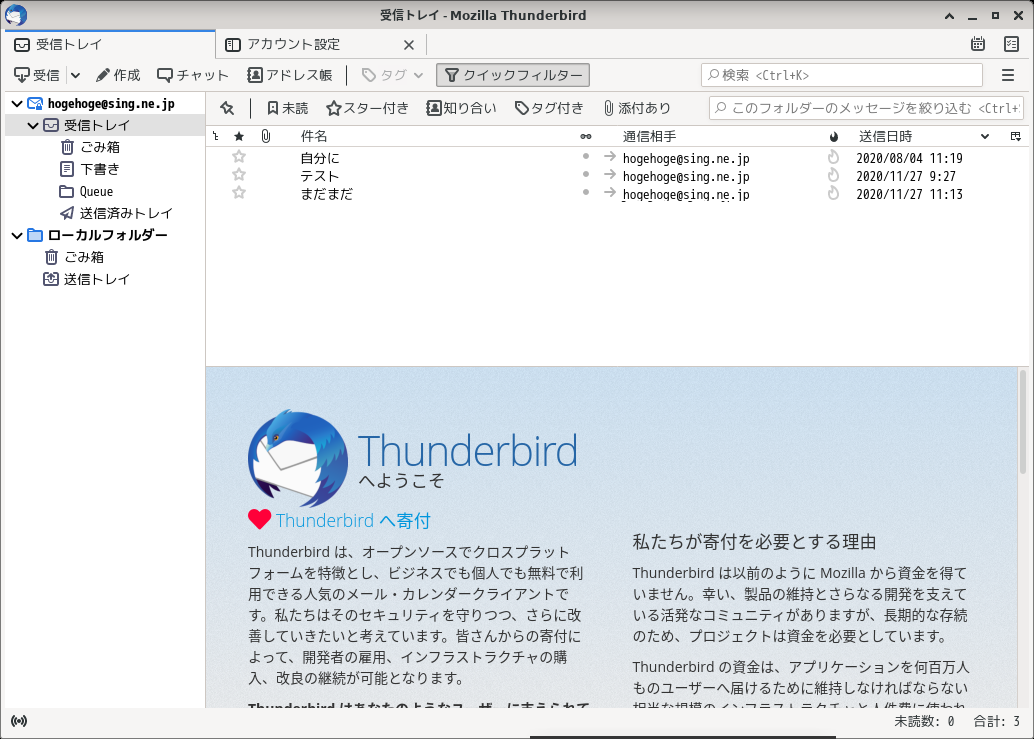Image resolution: width=1034 pixels, height=739 pixels.
Task: Toggle the 未読 unread filter
Action: point(288,108)
